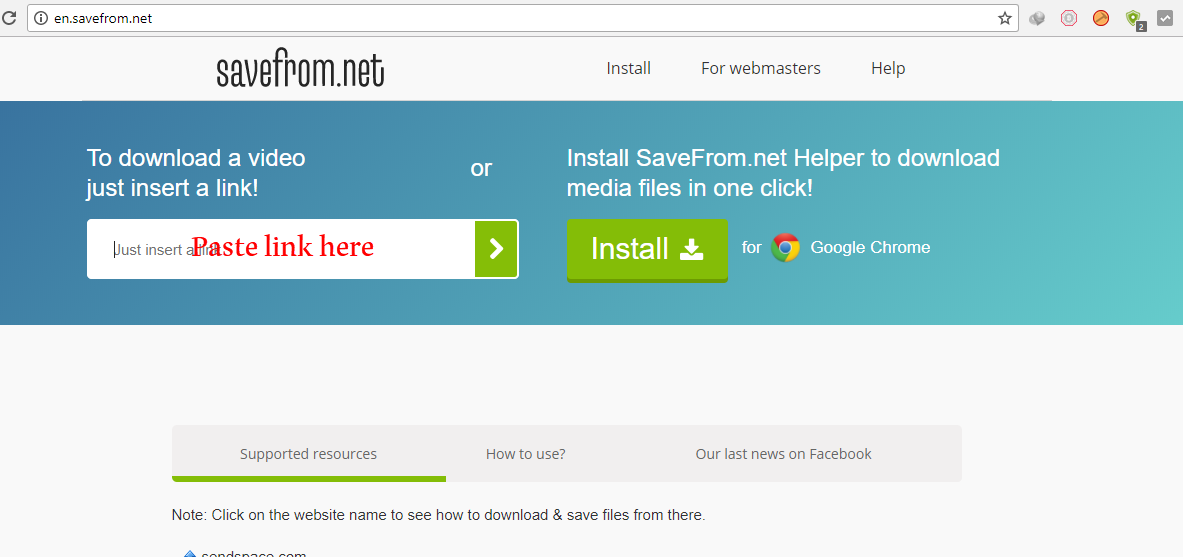The width and height of the screenshot is (1183, 557).
Task: Click the Google Chrome logo icon
Action: click(x=785, y=248)
